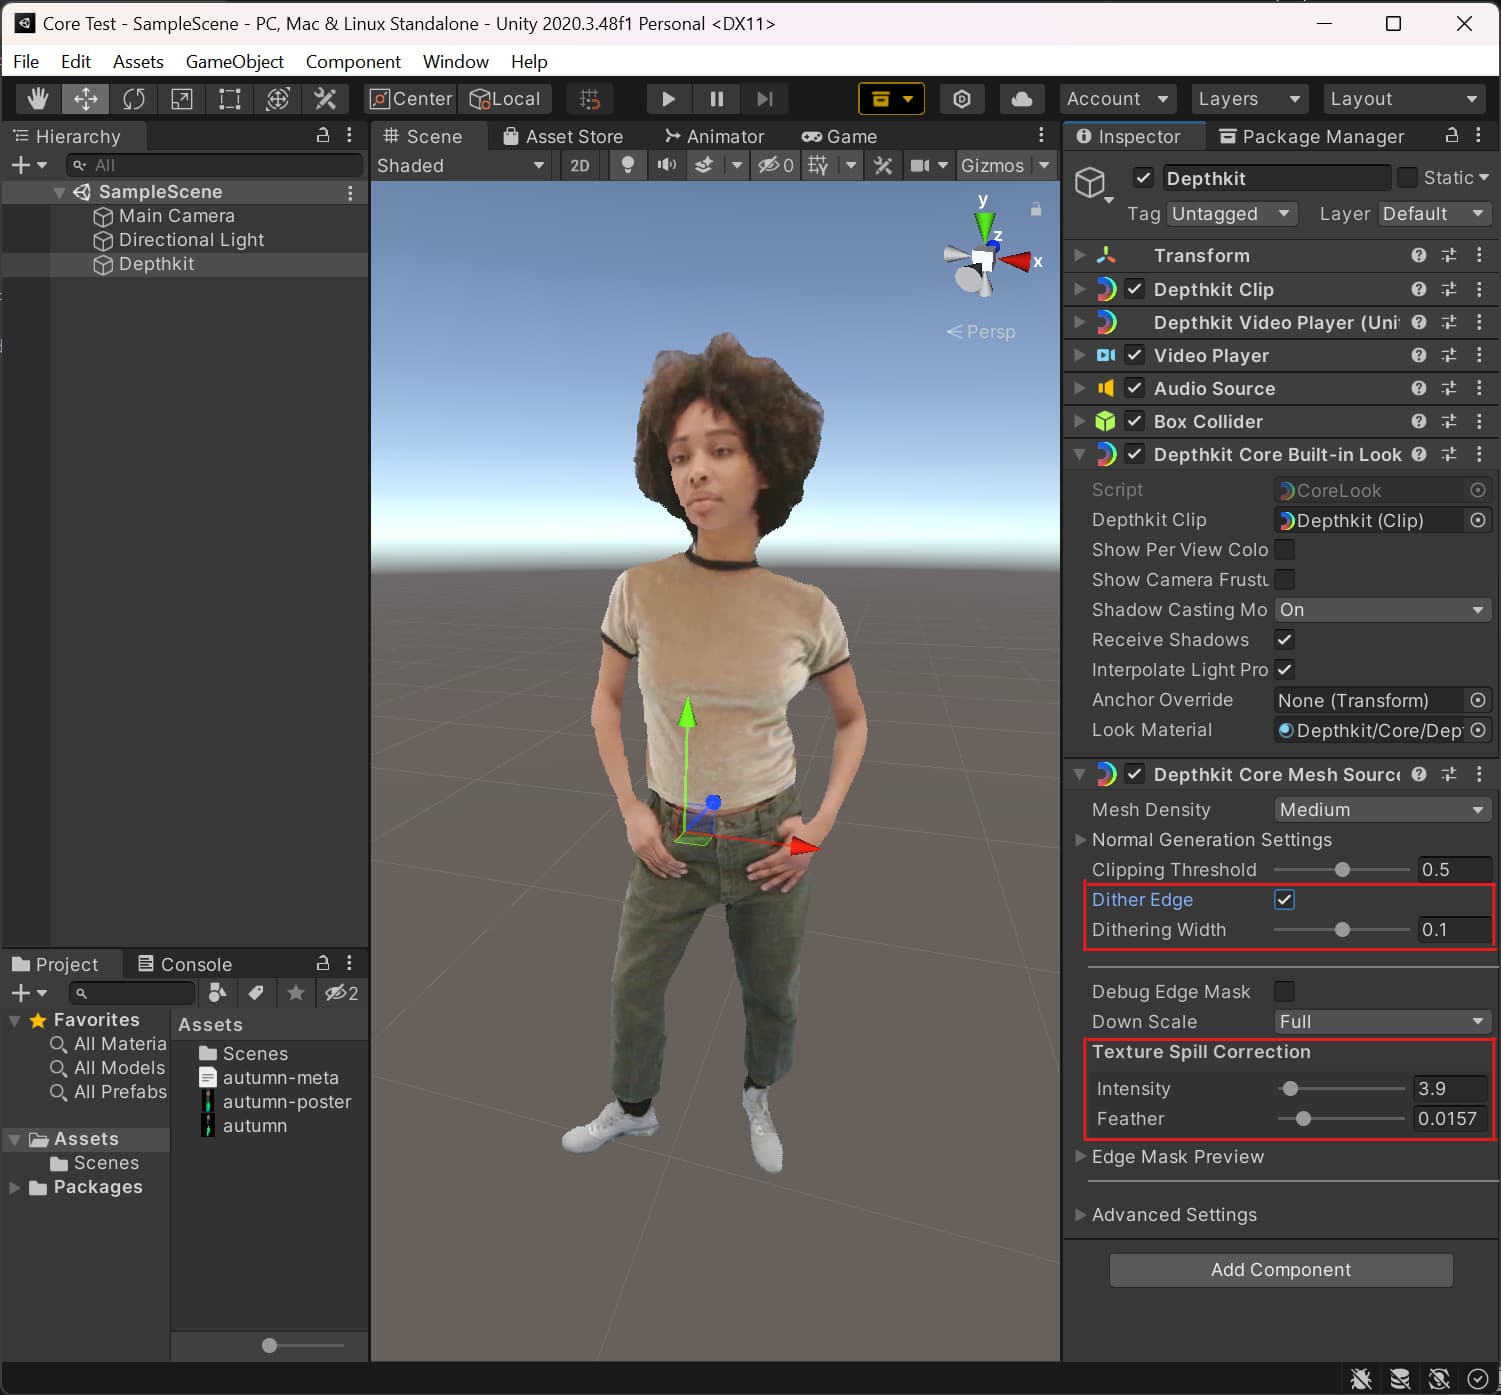Select the Rotate tool

[x=134, y=99]
